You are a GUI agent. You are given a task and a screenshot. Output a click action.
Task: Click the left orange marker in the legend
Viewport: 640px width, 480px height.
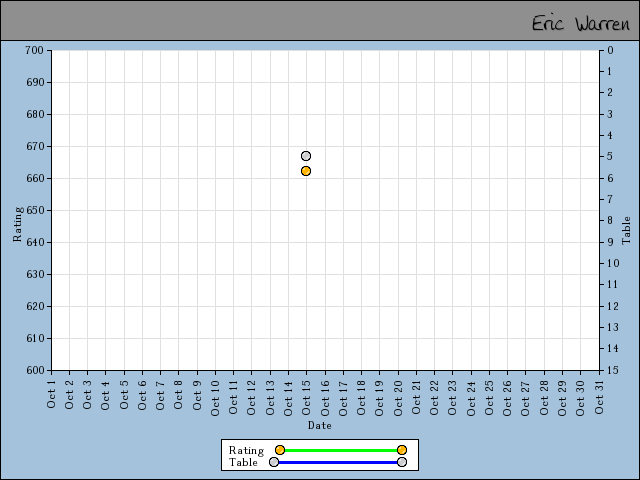click(280, 450)
